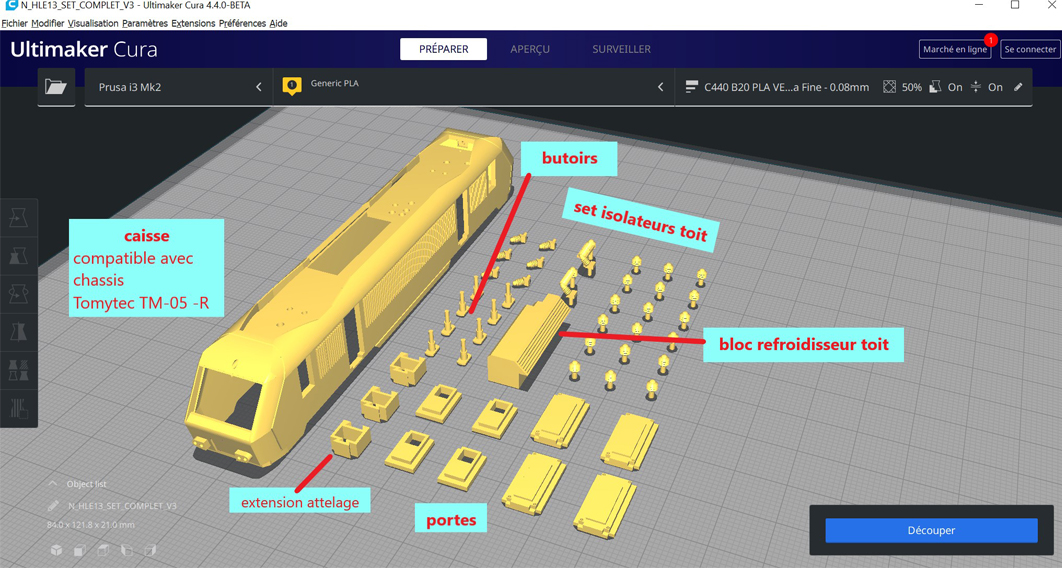Select the Mirror tool in left toolbar

pos(19,332)
